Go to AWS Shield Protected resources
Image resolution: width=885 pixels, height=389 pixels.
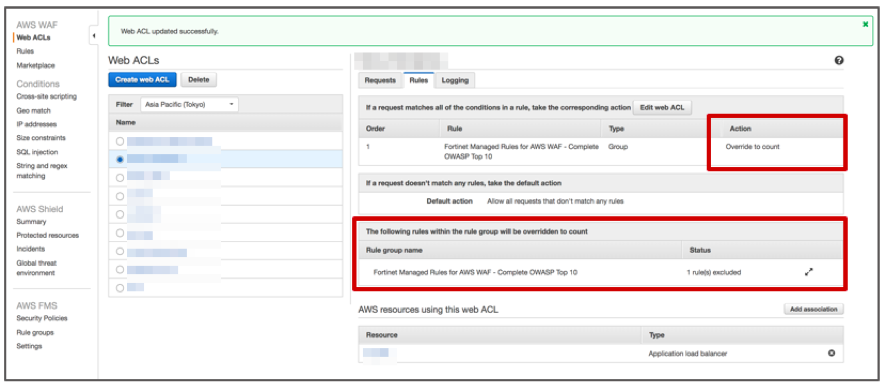[47, 235]
